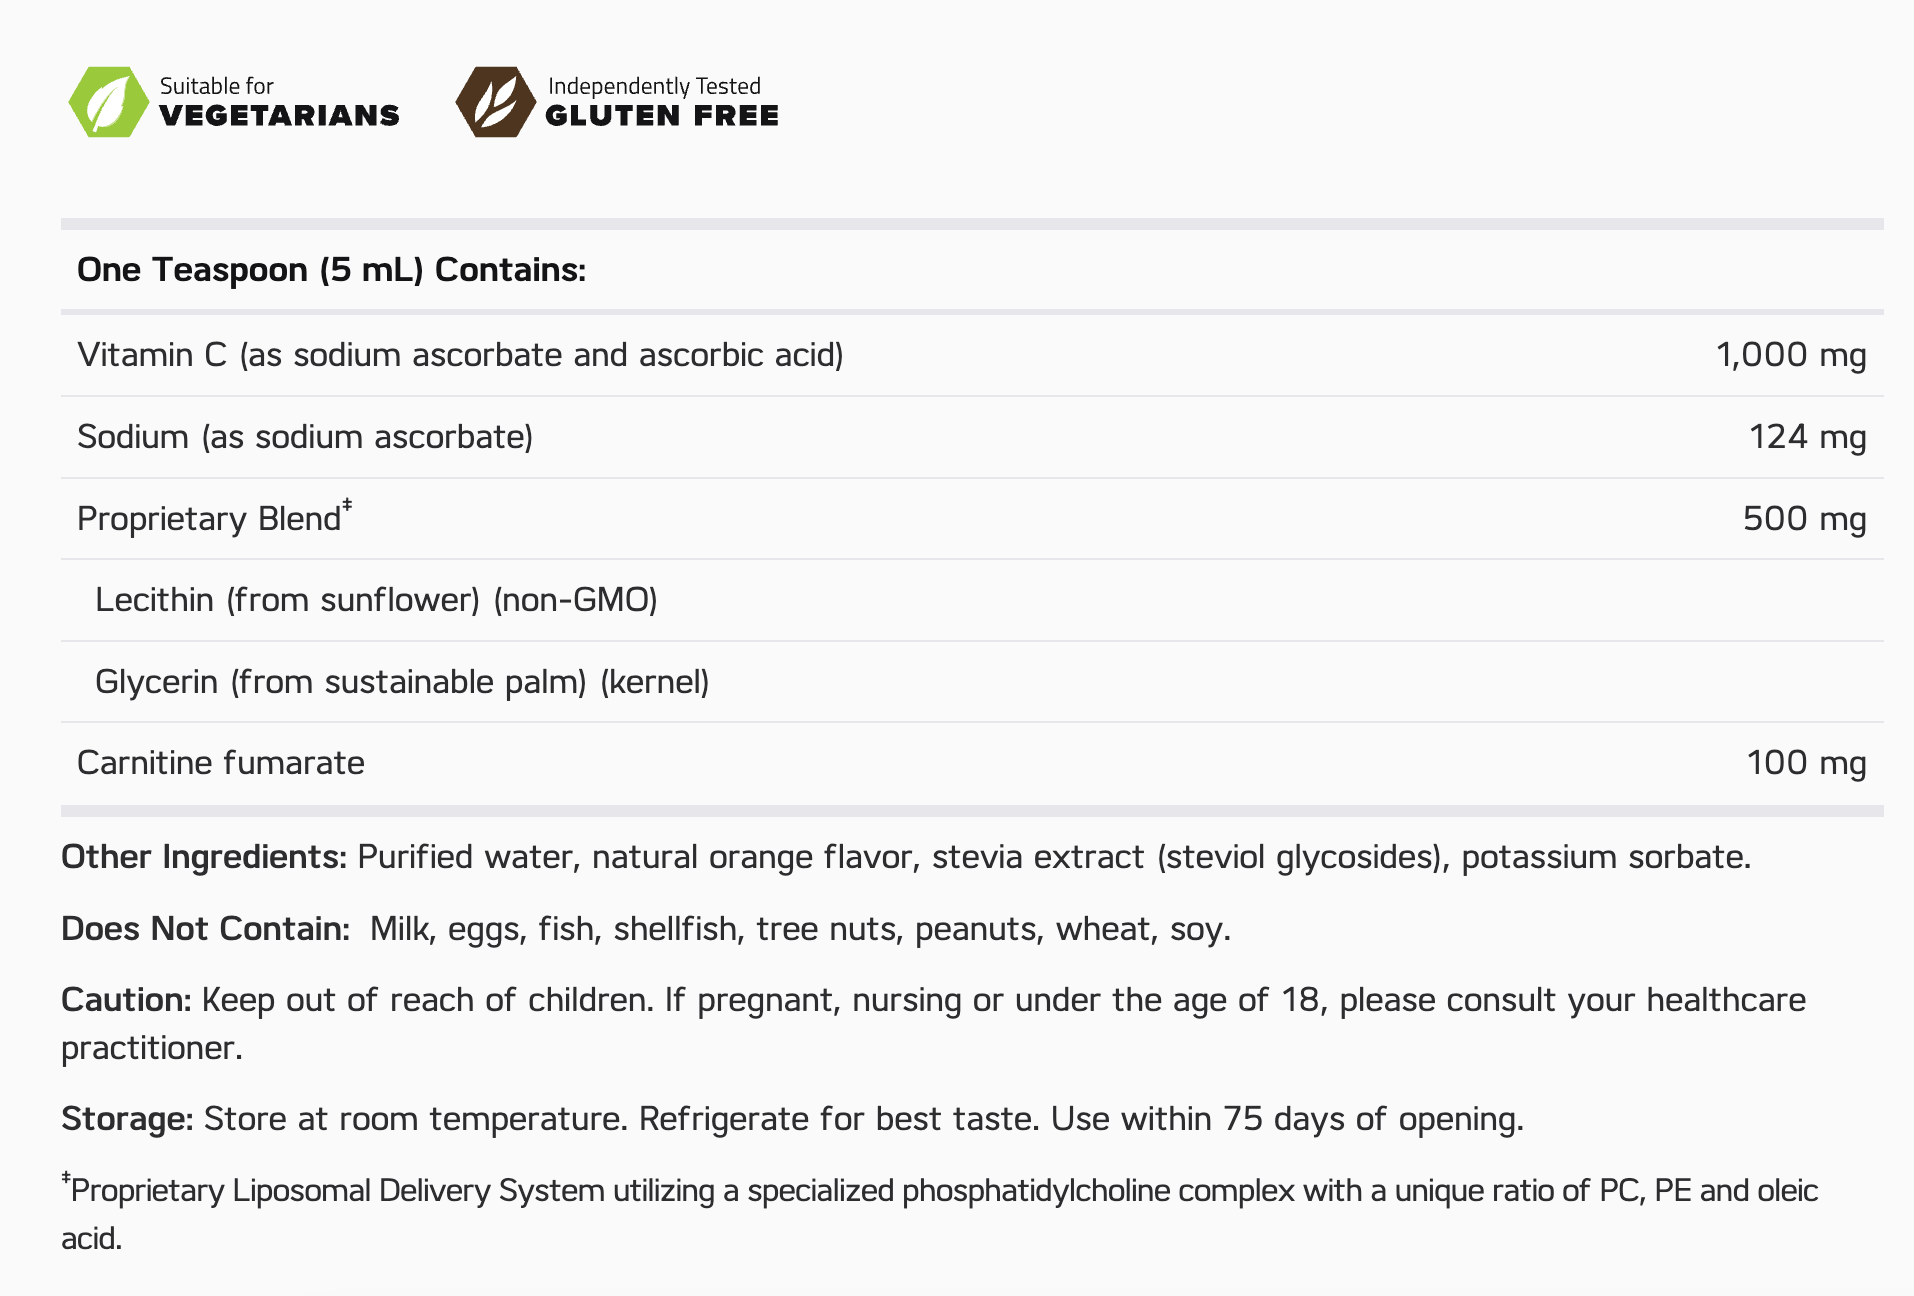This screenshot has width=1914, height=1296.
Task: Click the Proprietary Blend row label
Action: 210,519
